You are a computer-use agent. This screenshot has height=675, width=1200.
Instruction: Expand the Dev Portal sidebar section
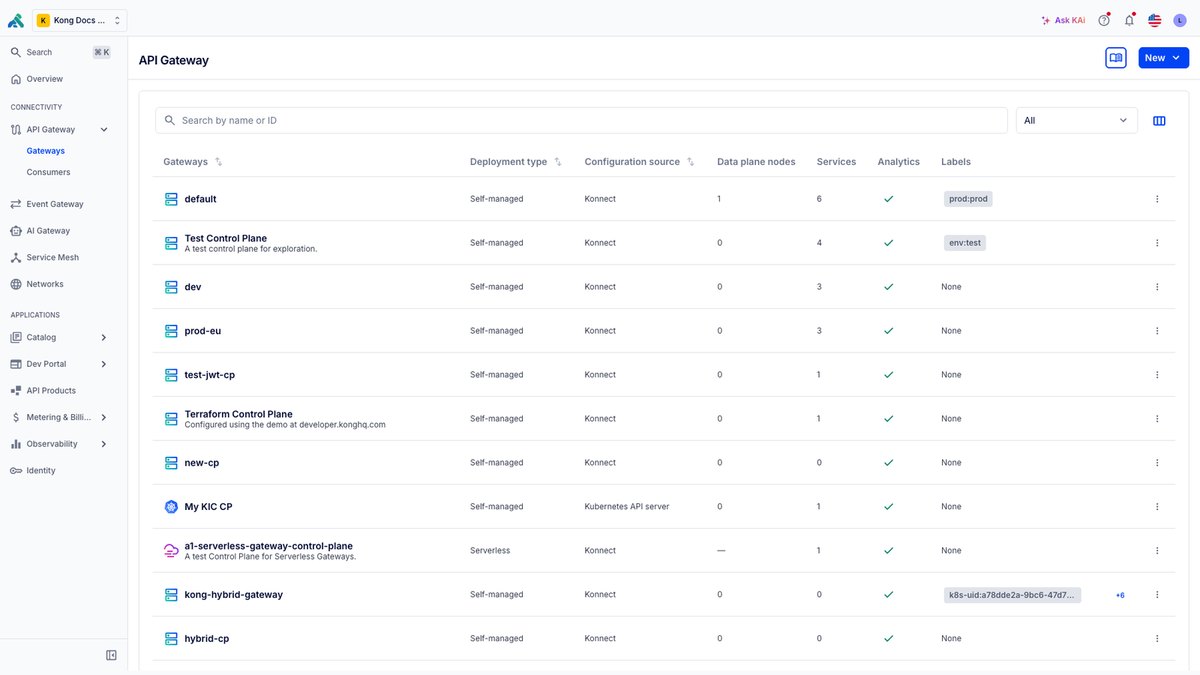[x=103, y=364]
